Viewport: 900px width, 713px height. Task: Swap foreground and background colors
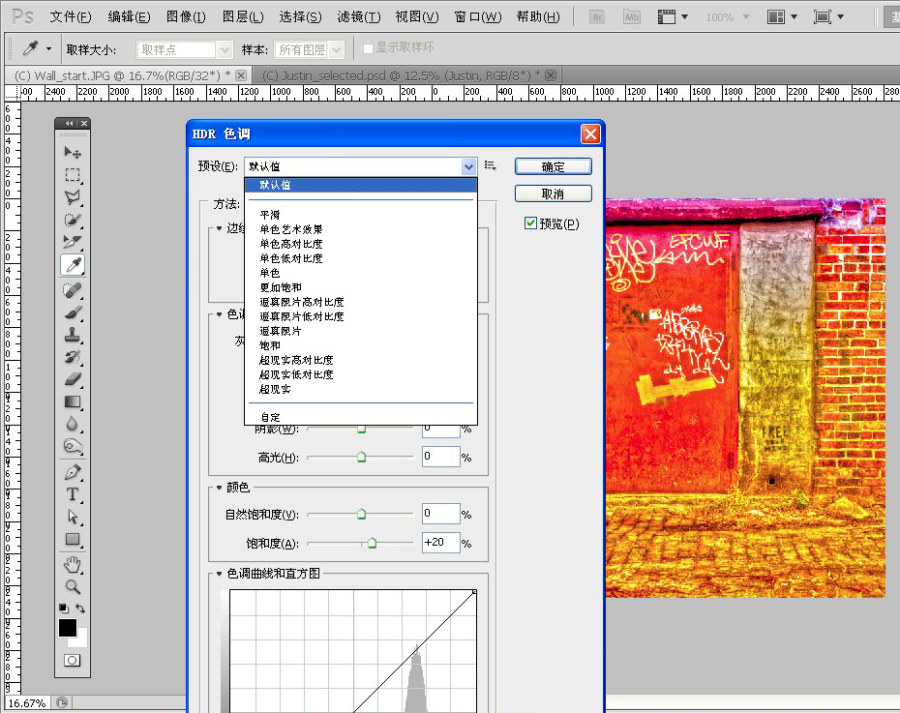tap(80, 609)
